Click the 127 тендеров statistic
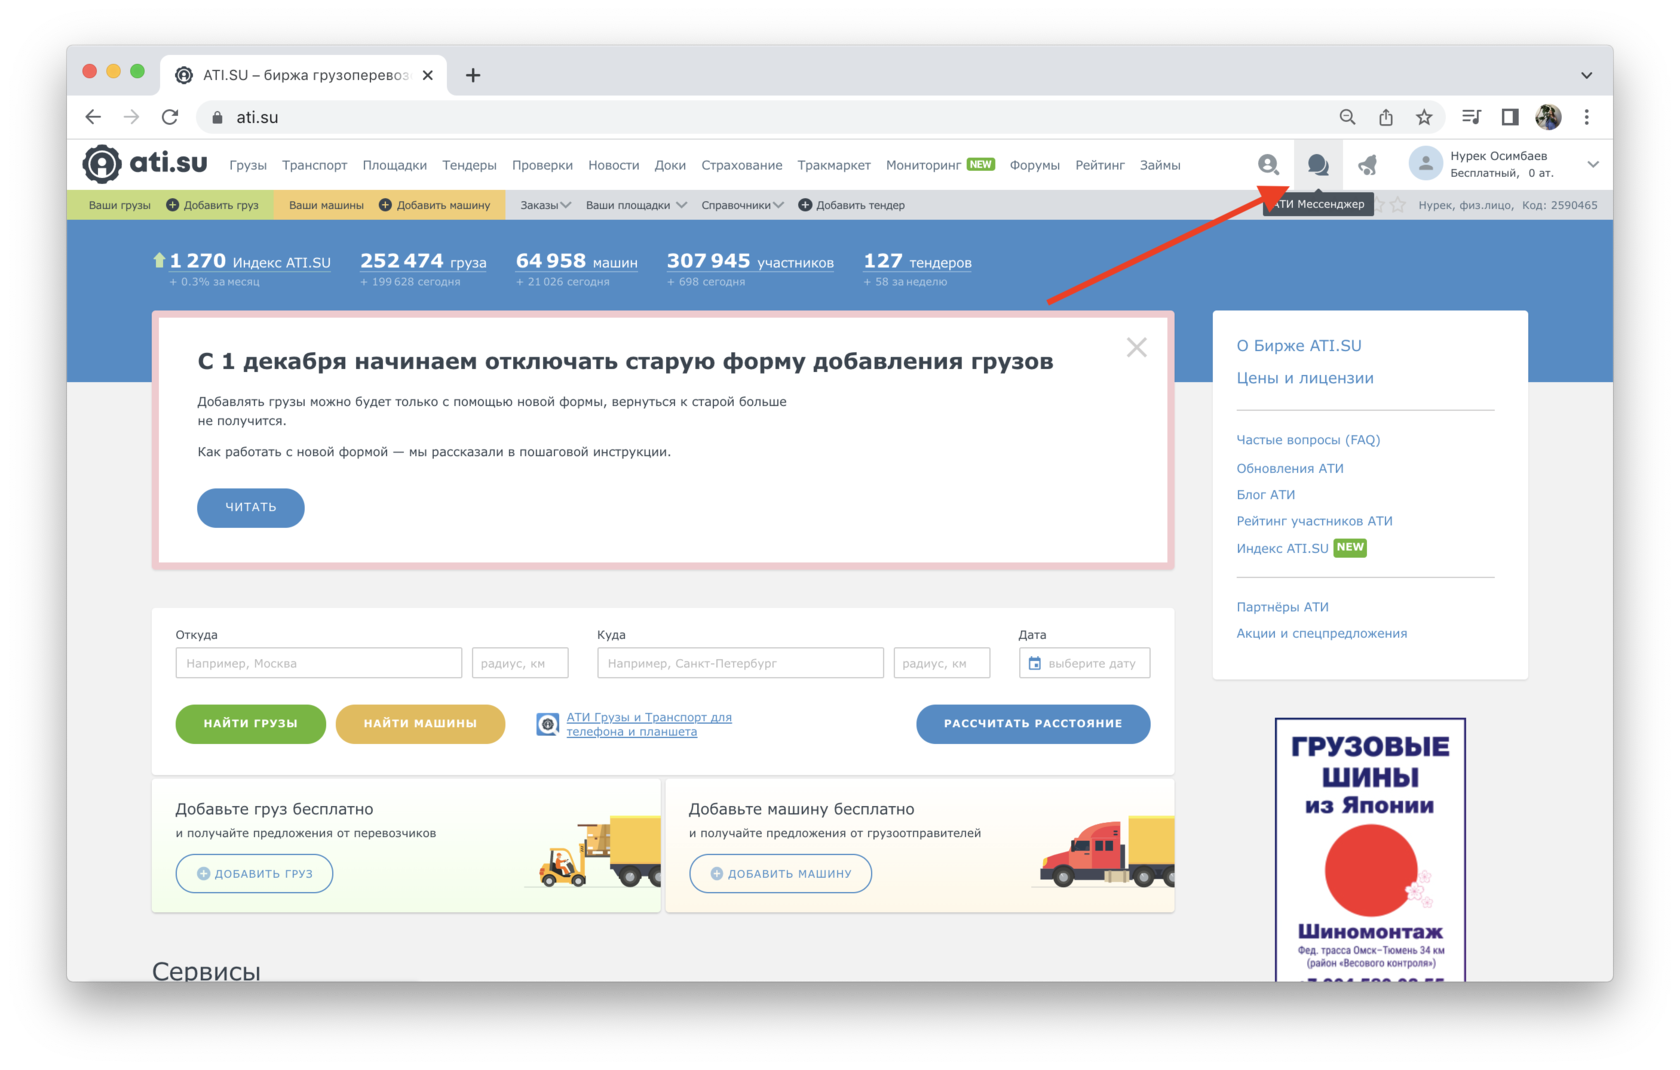Screen dimensions: 1680x1070 pyautogui.click(x=917, y=261)
